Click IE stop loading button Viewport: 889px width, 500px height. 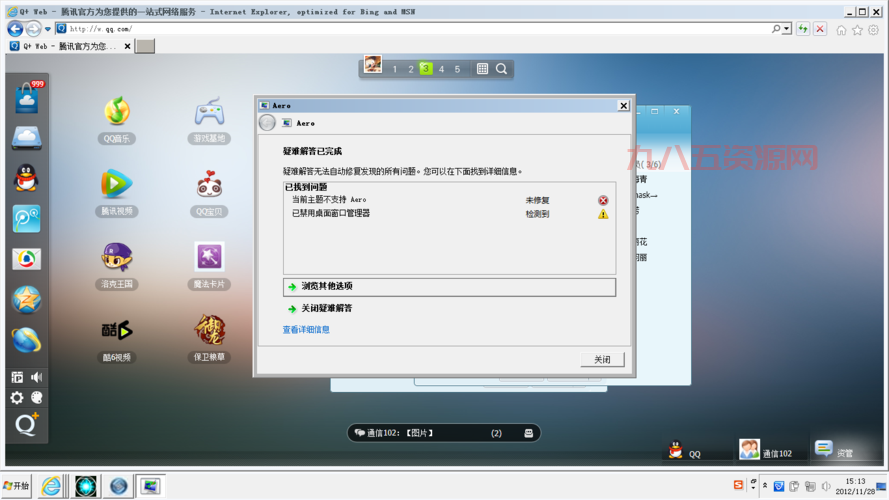pos(820,29)
